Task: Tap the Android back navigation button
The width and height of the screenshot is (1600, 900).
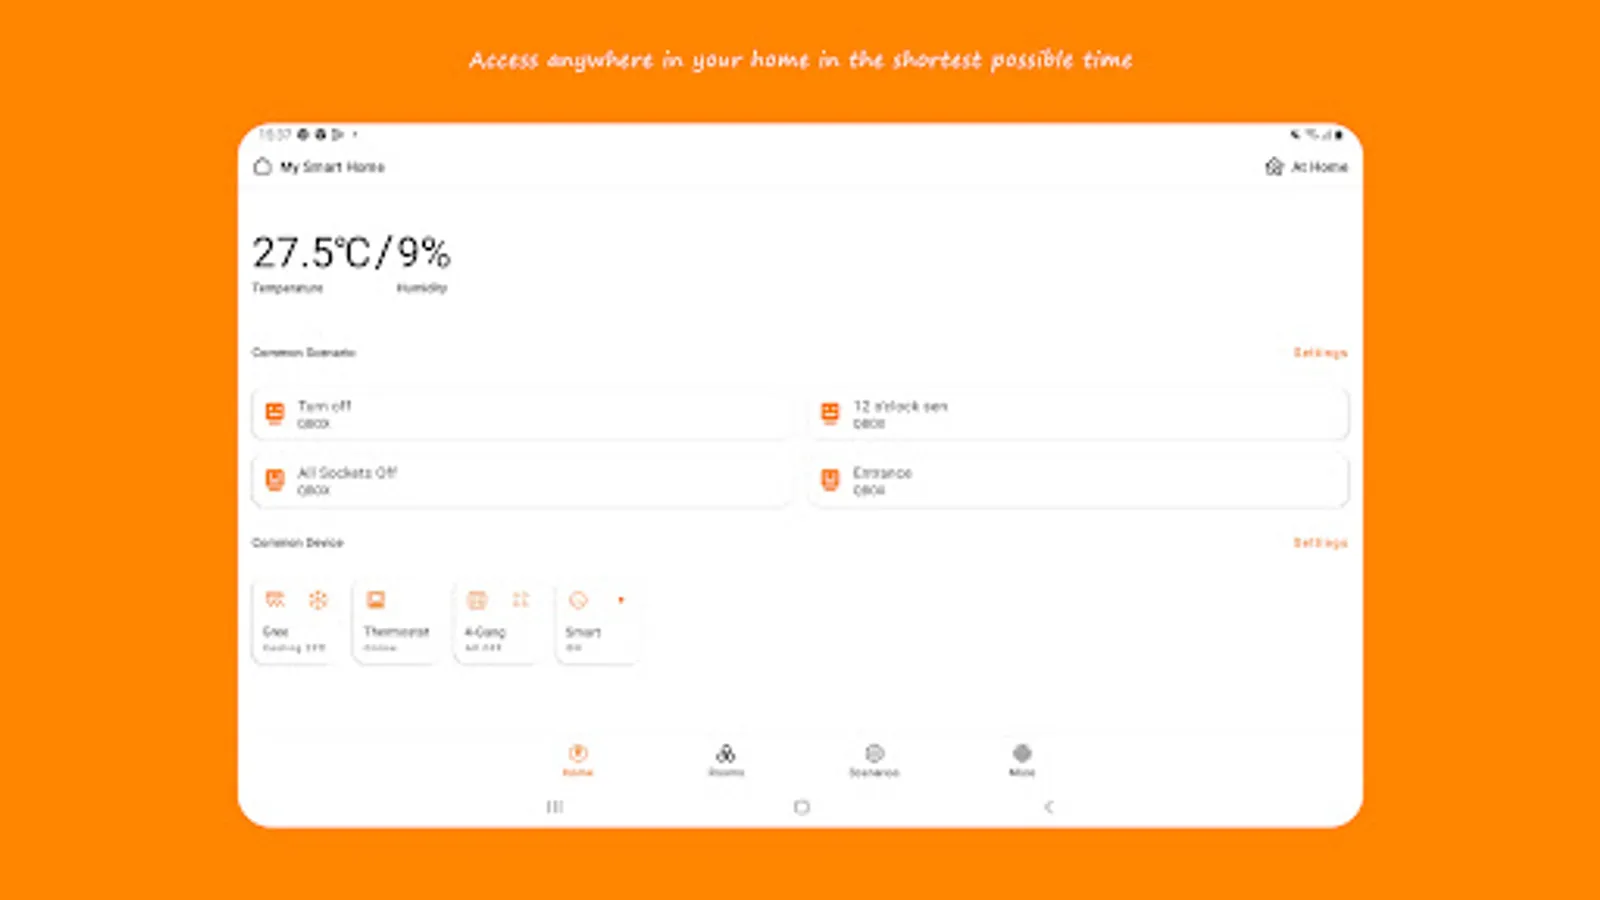Action: coord(1048,807)
